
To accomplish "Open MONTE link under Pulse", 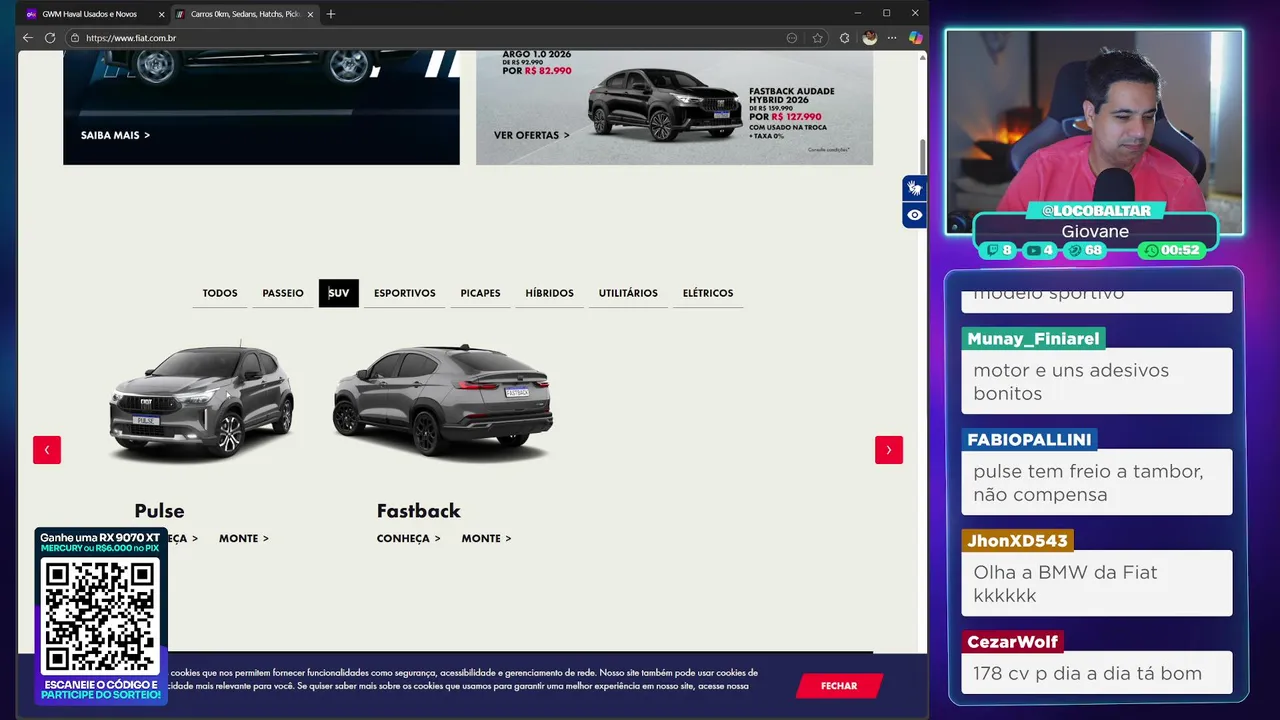I will tap(244, 538).
